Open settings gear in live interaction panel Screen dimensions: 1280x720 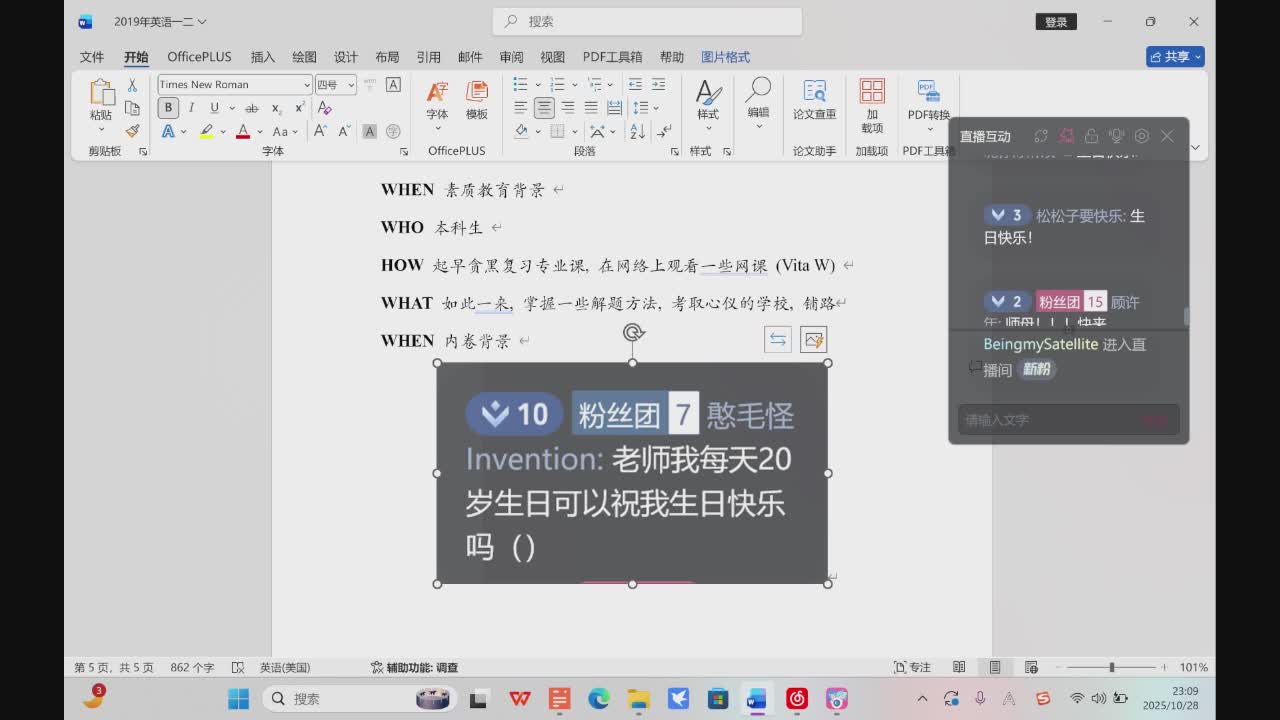[x=1141, y=136]
